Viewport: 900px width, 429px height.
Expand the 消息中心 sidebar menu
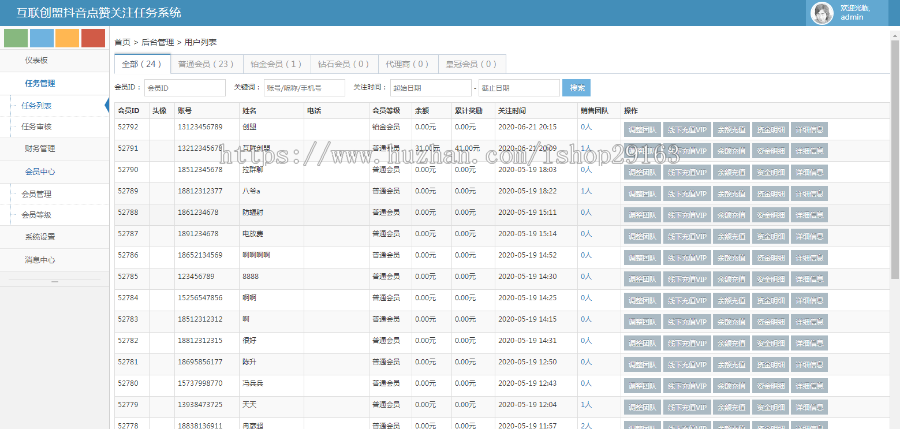tap(40, 259)
